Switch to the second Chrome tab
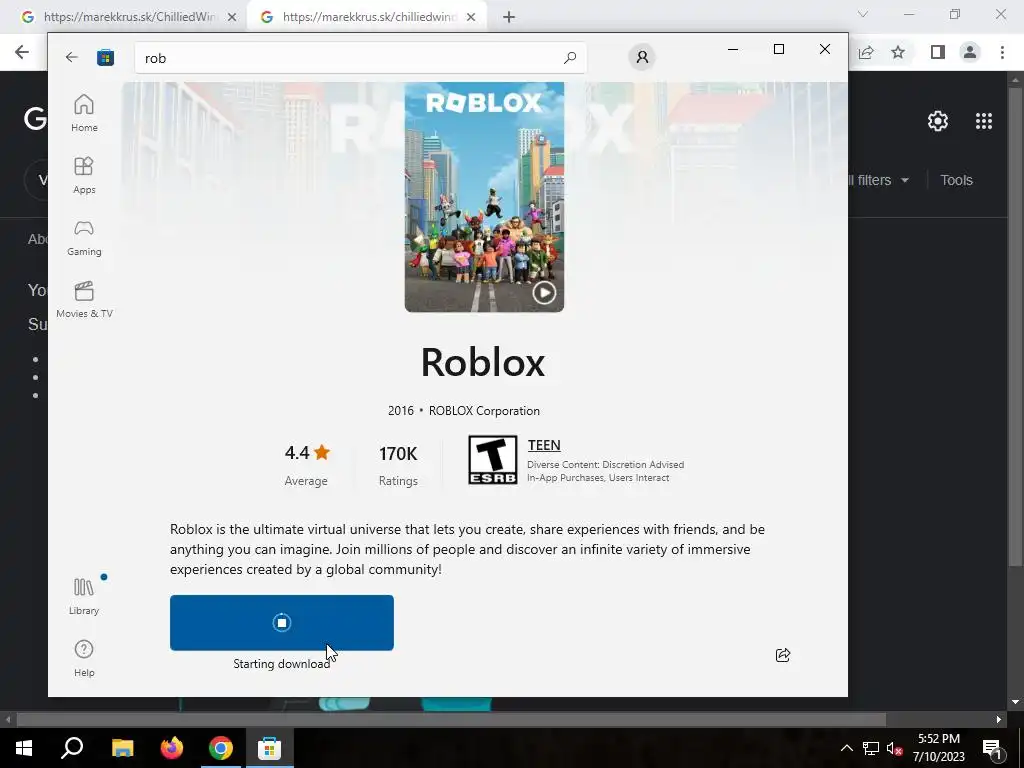 pos(366,17)
